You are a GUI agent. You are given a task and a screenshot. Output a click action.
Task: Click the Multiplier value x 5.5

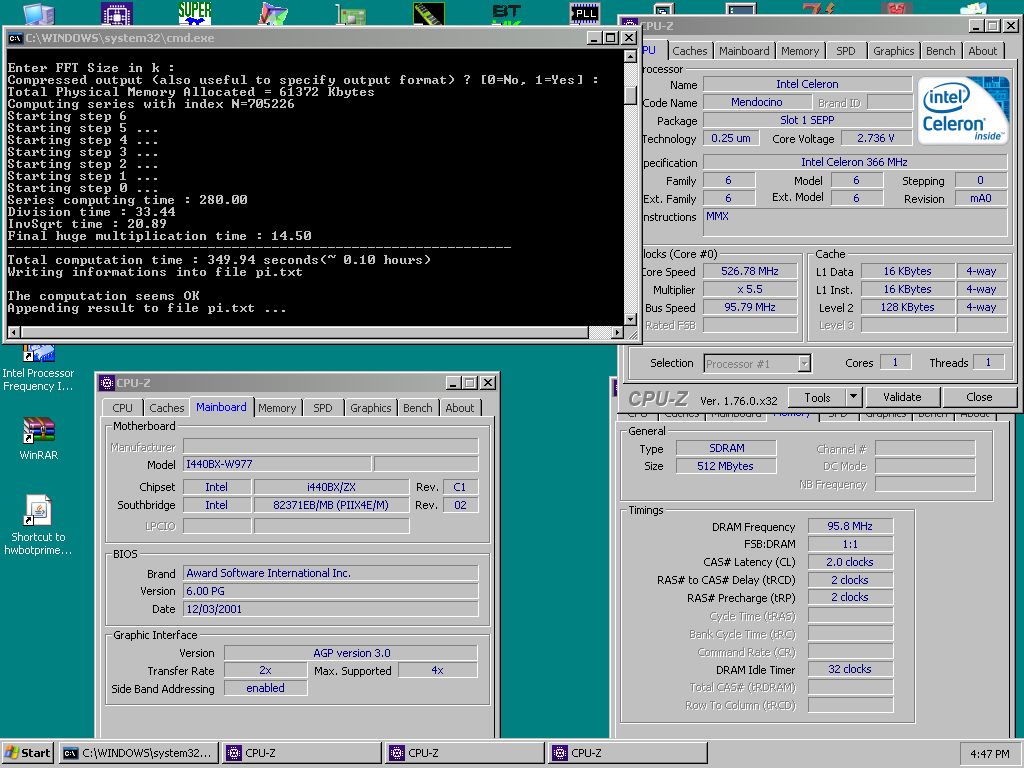point(750,289)
